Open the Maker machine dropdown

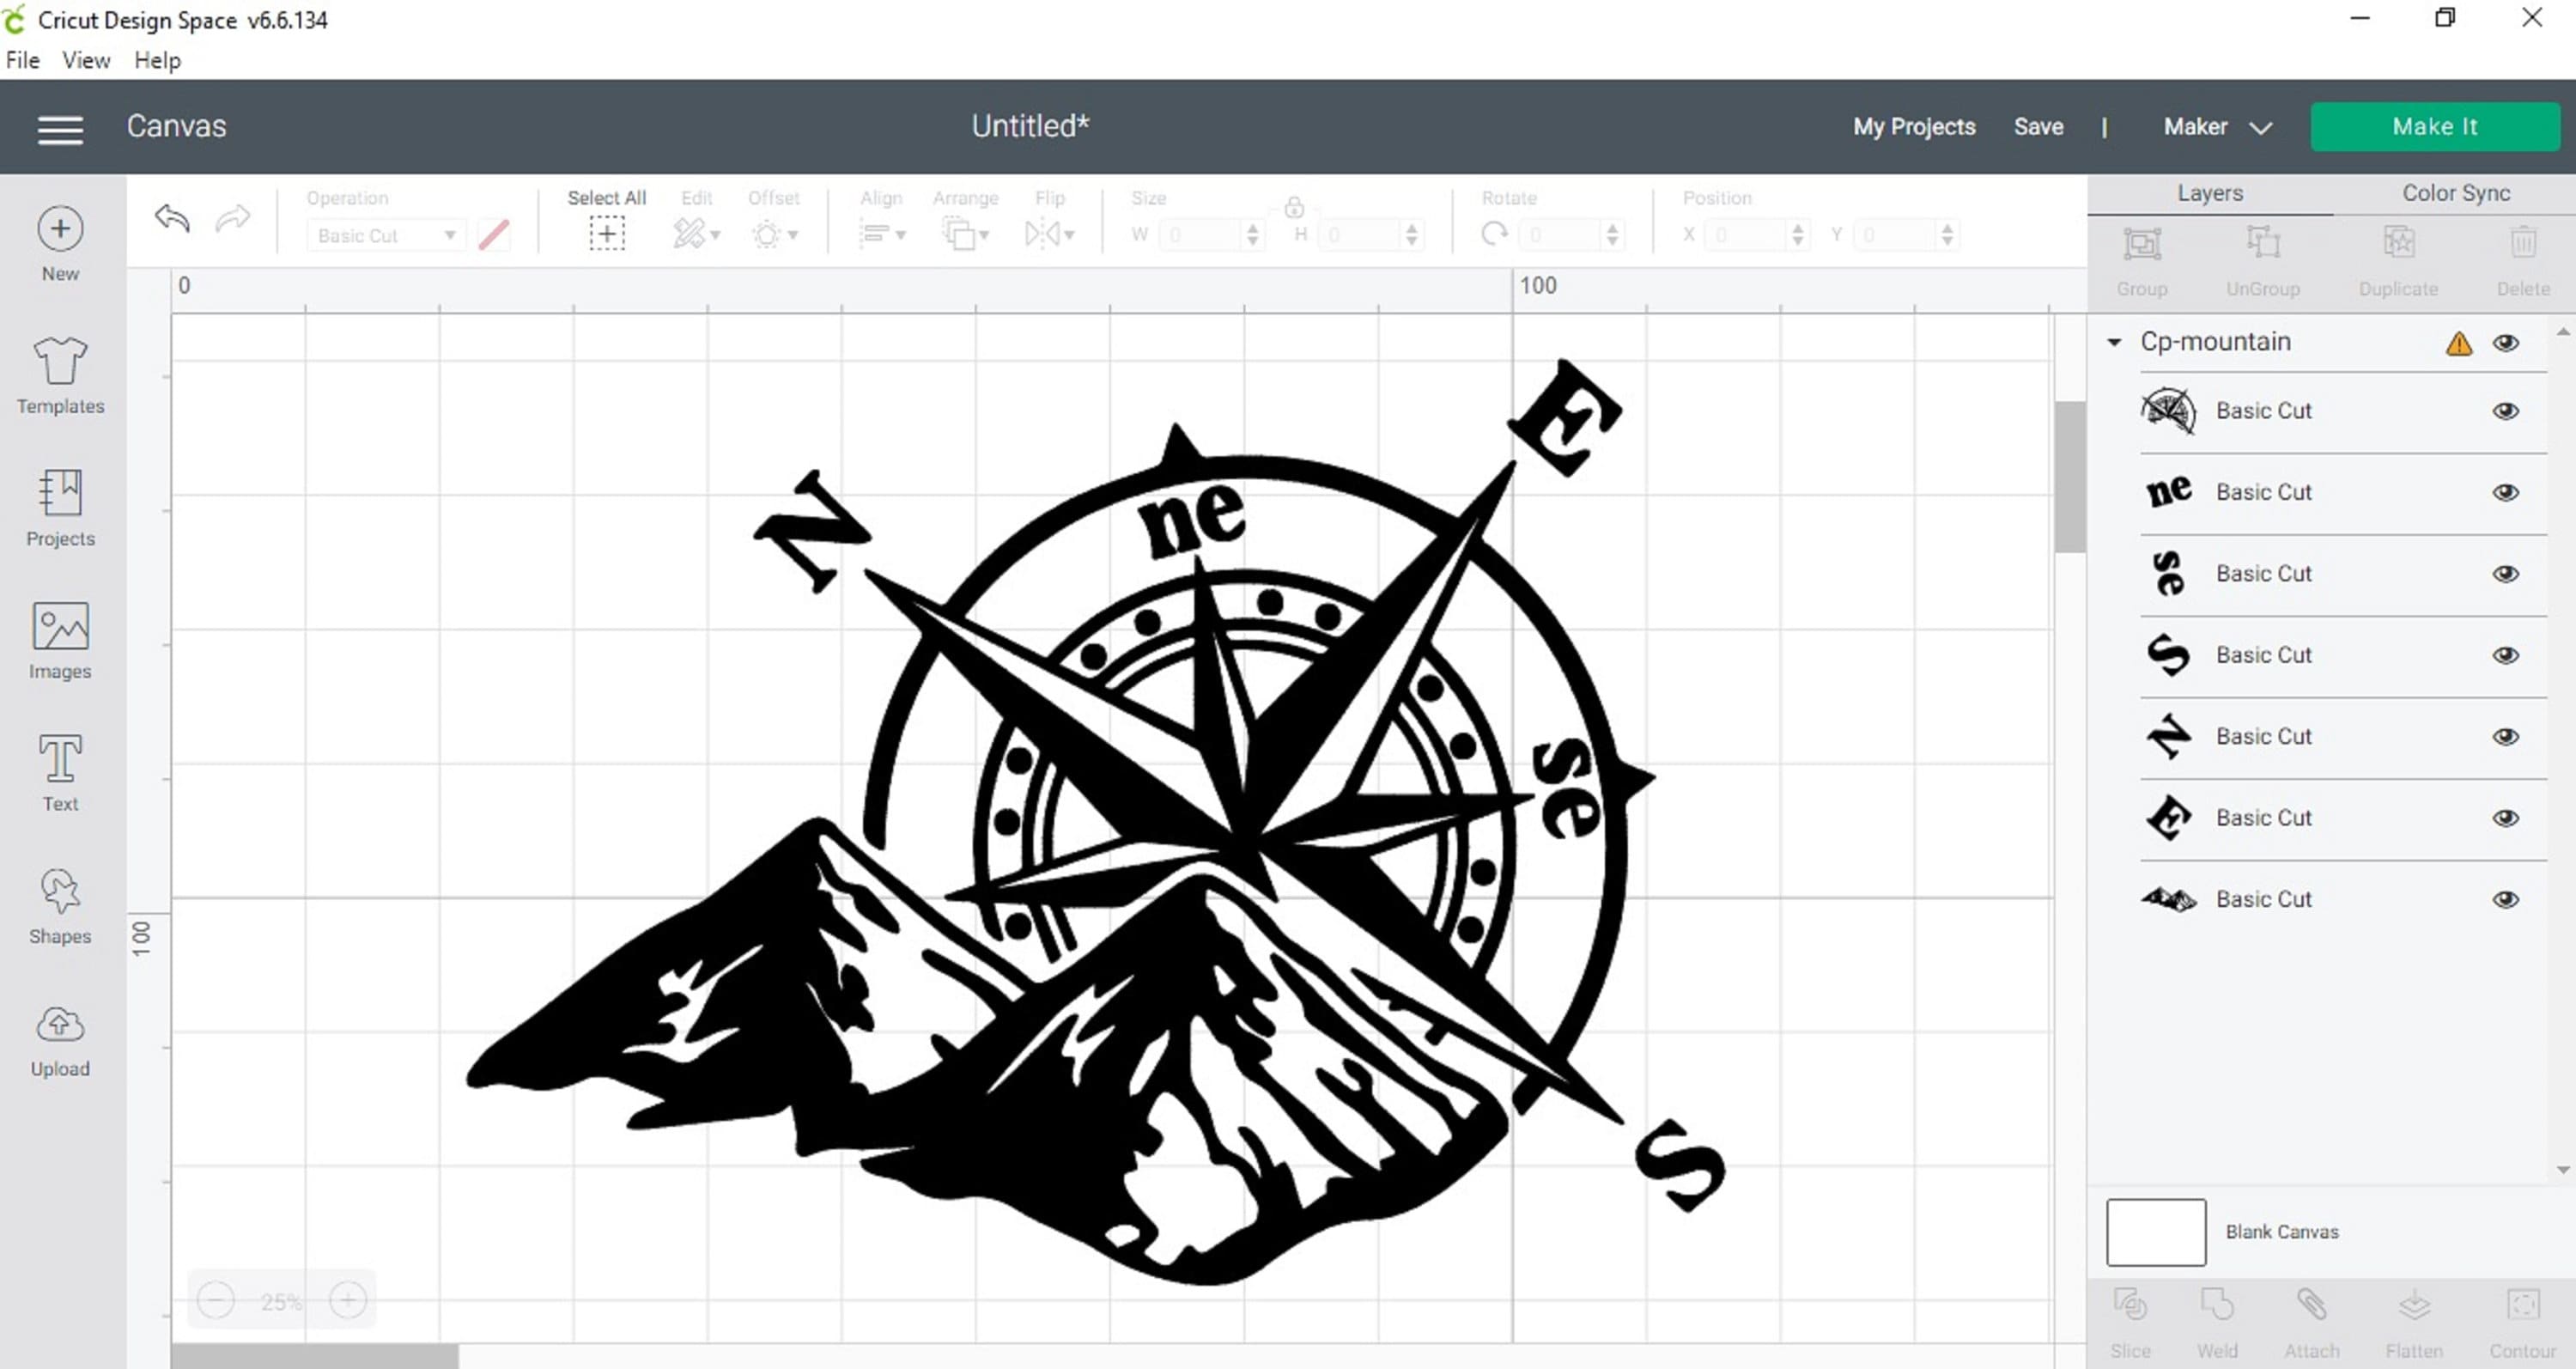click(x=2215, y=127)
